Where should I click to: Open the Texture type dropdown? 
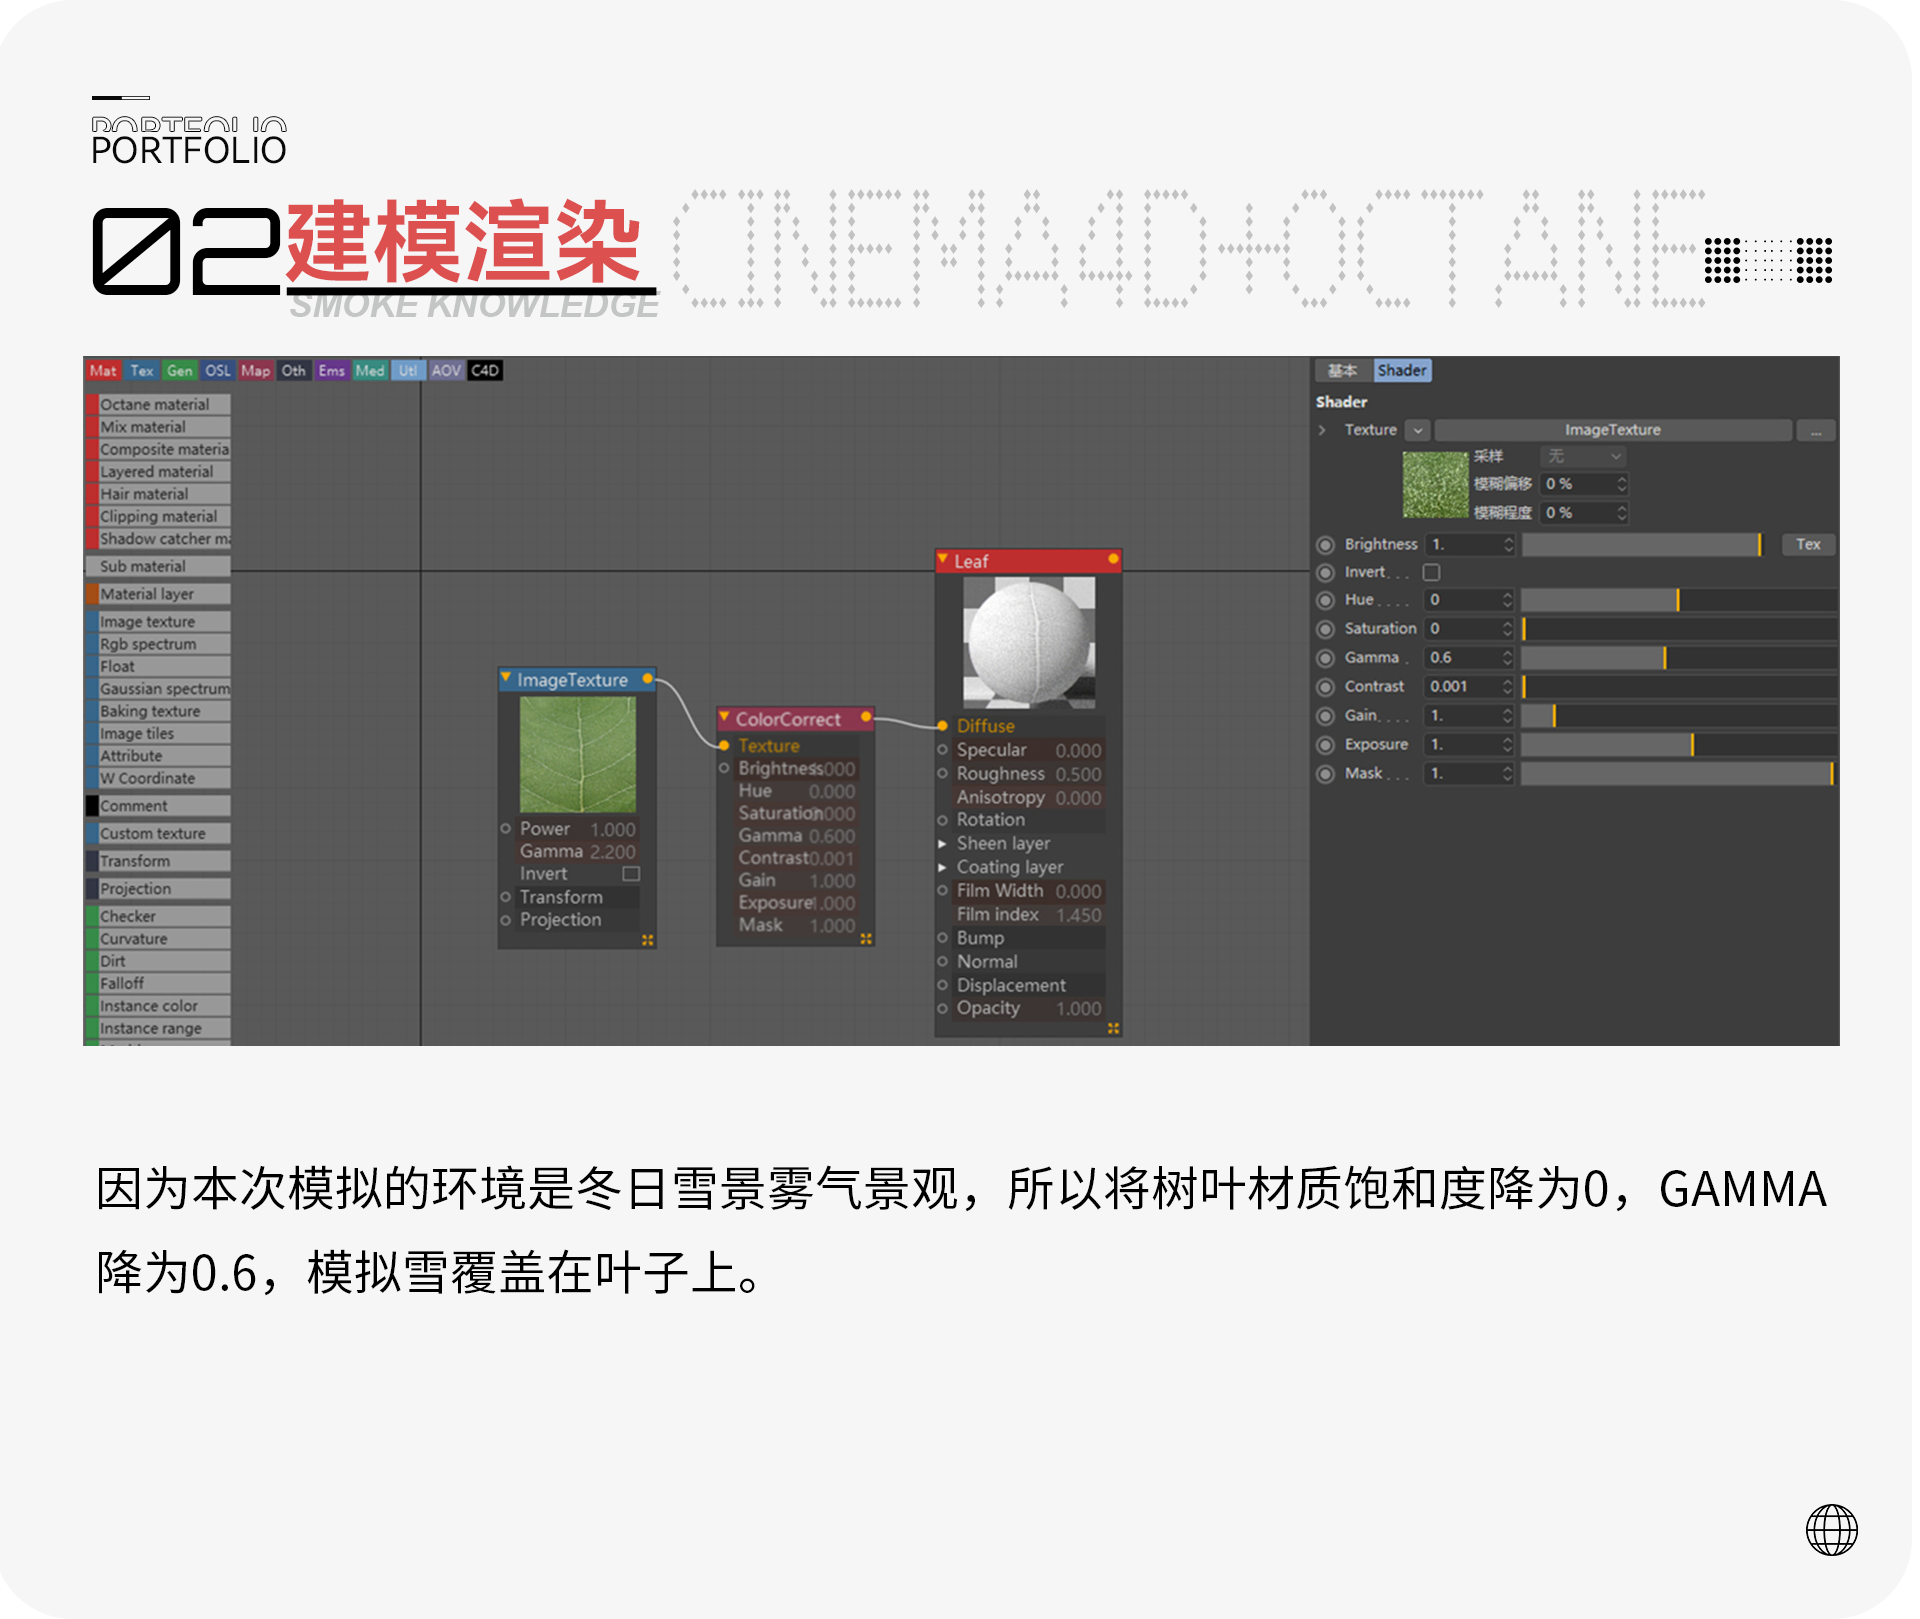1417,429
